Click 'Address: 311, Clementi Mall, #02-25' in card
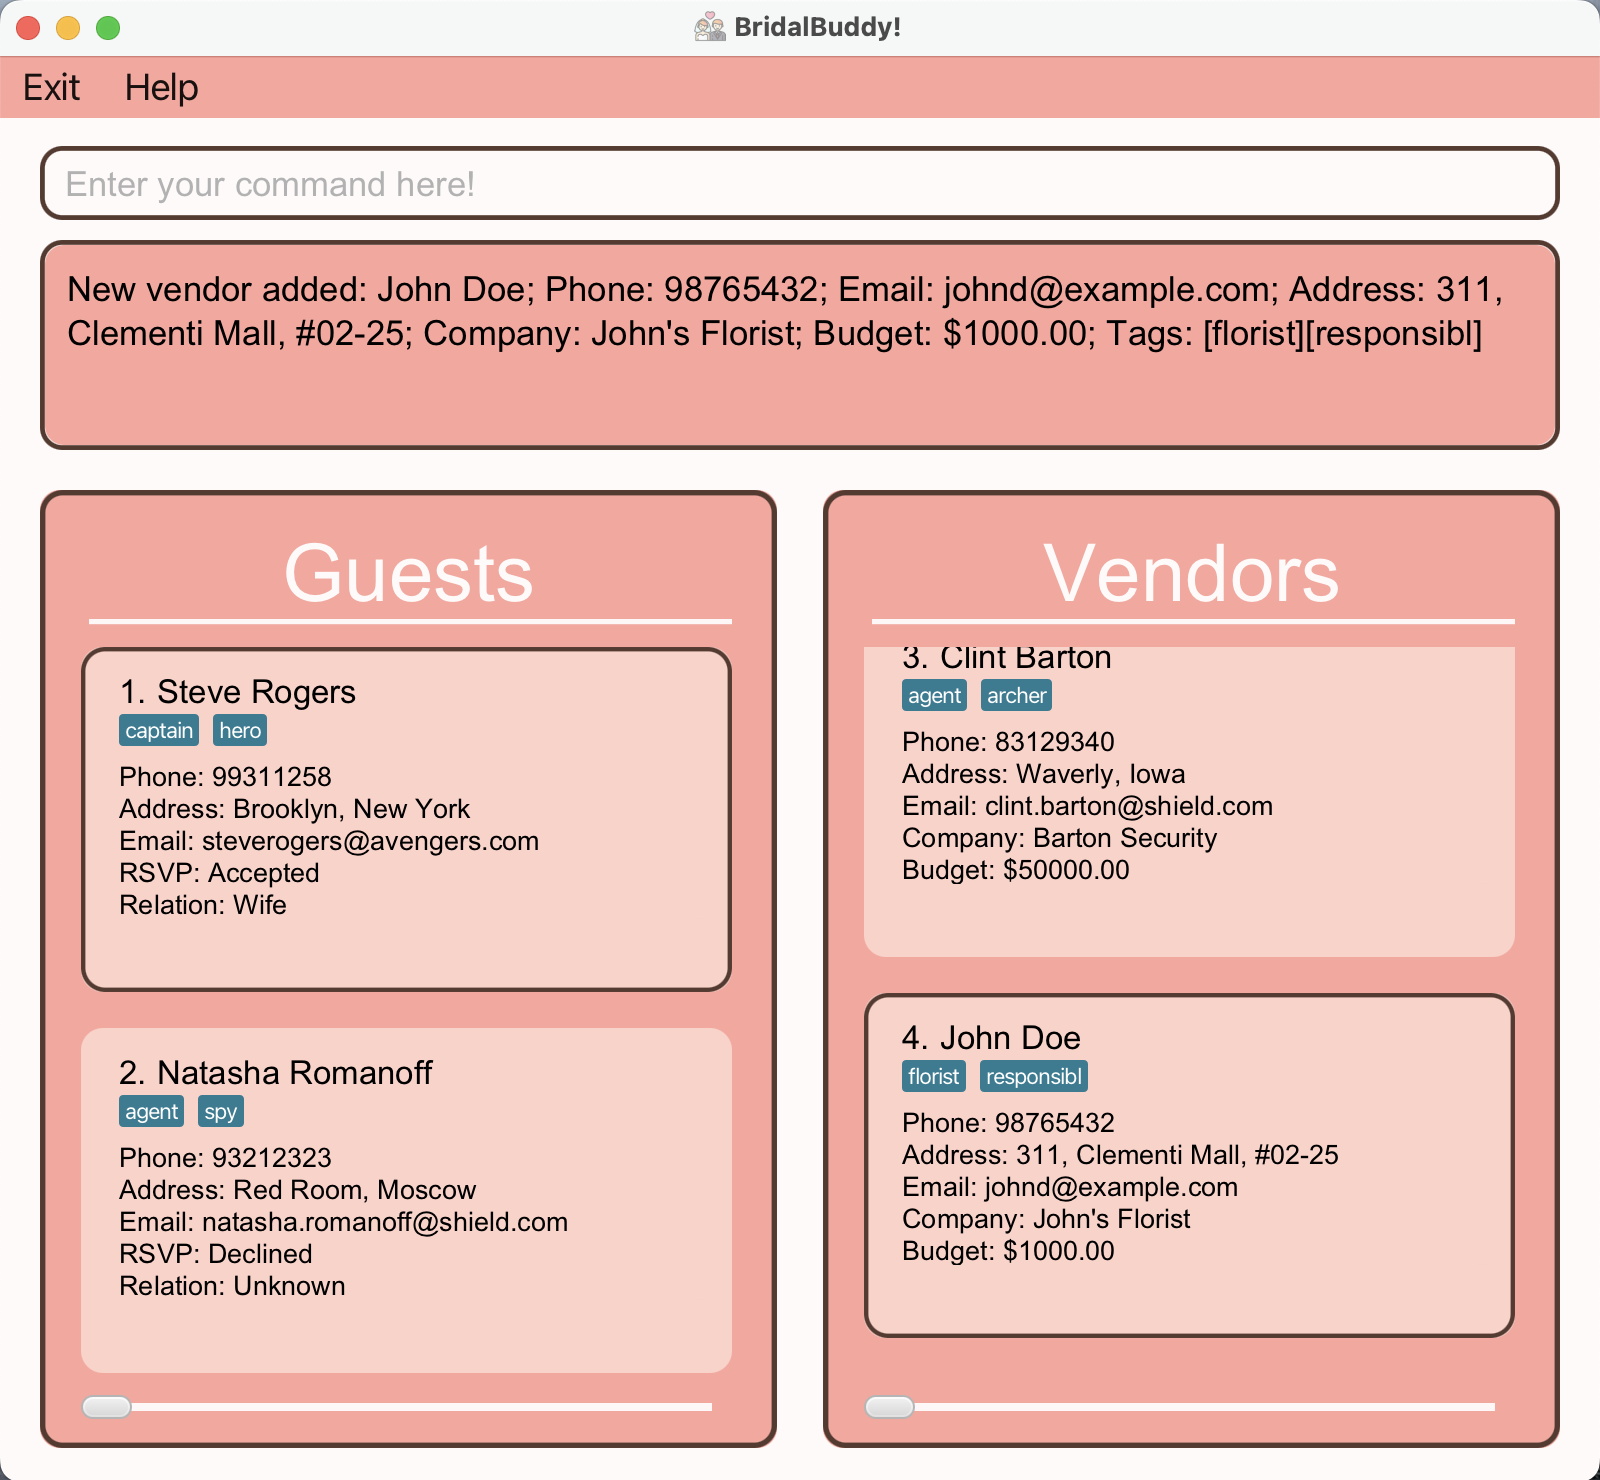Viewport: 1600px width, 1480px height. click(x=1120, y=1155)
